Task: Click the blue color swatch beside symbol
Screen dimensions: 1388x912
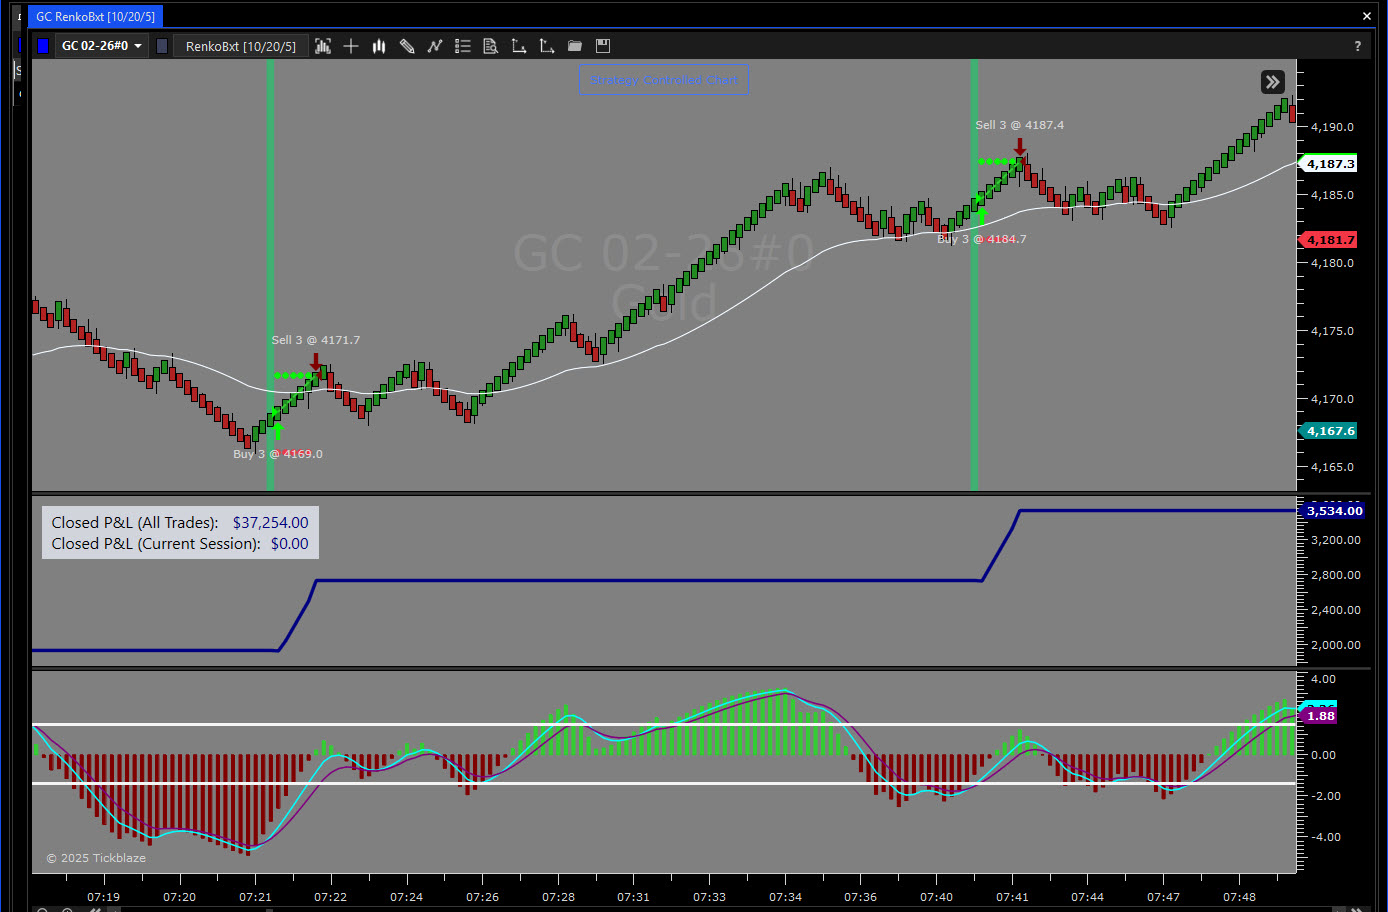Action: click(x=43, y=46)
